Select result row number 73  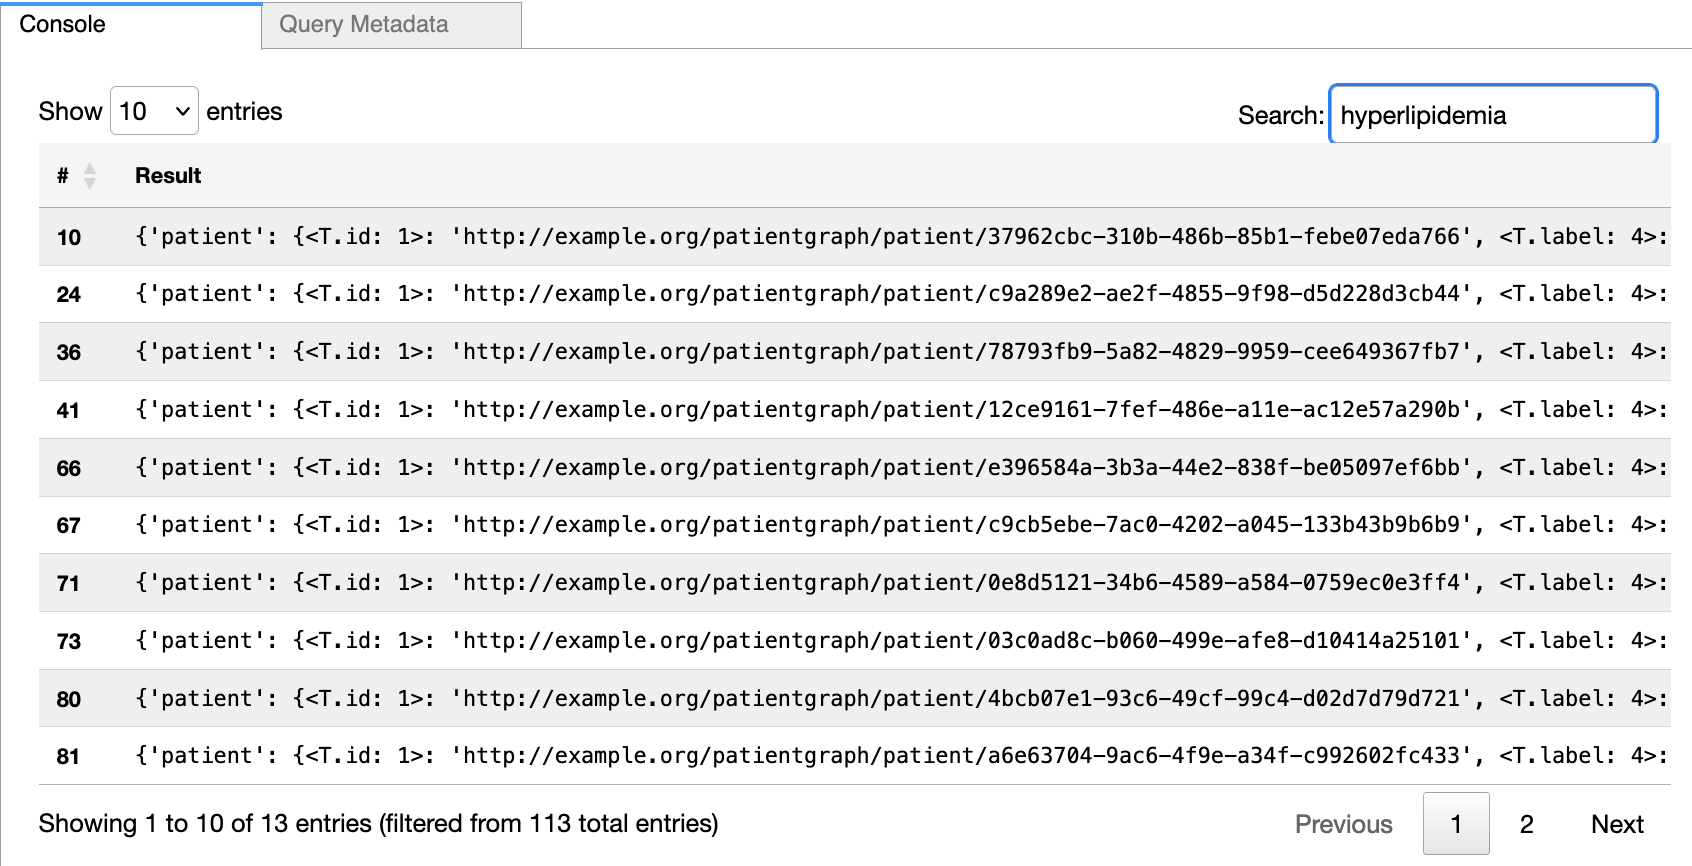point(69,641)
